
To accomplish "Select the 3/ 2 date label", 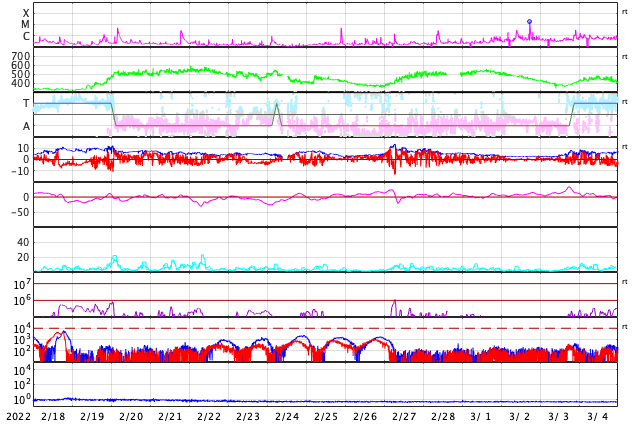I will tap(520, 416).
